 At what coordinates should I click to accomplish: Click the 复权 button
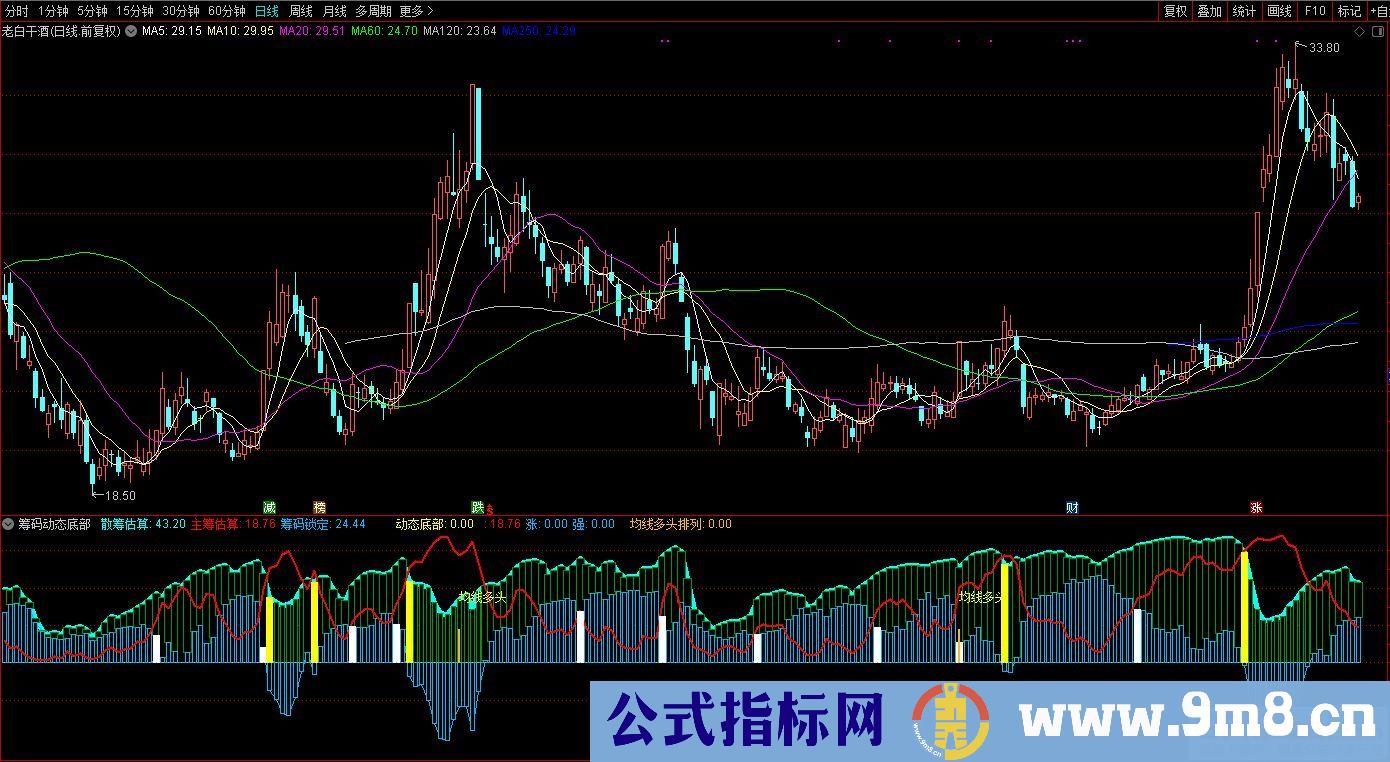click(x=1175, y=11)
